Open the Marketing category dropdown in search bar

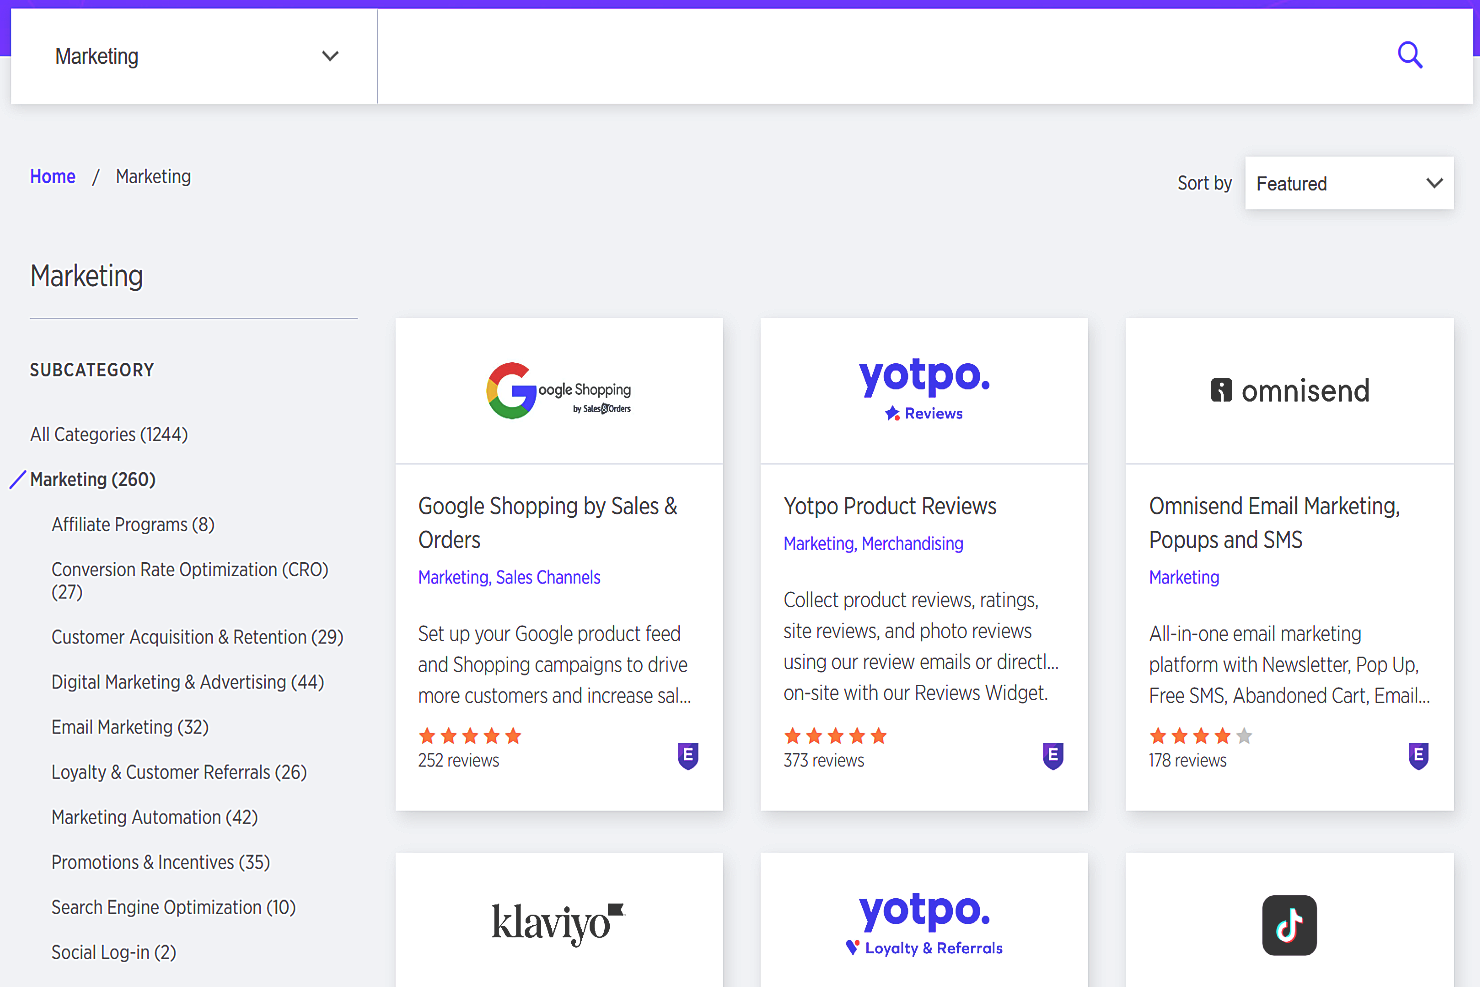(x=193, y=56)
